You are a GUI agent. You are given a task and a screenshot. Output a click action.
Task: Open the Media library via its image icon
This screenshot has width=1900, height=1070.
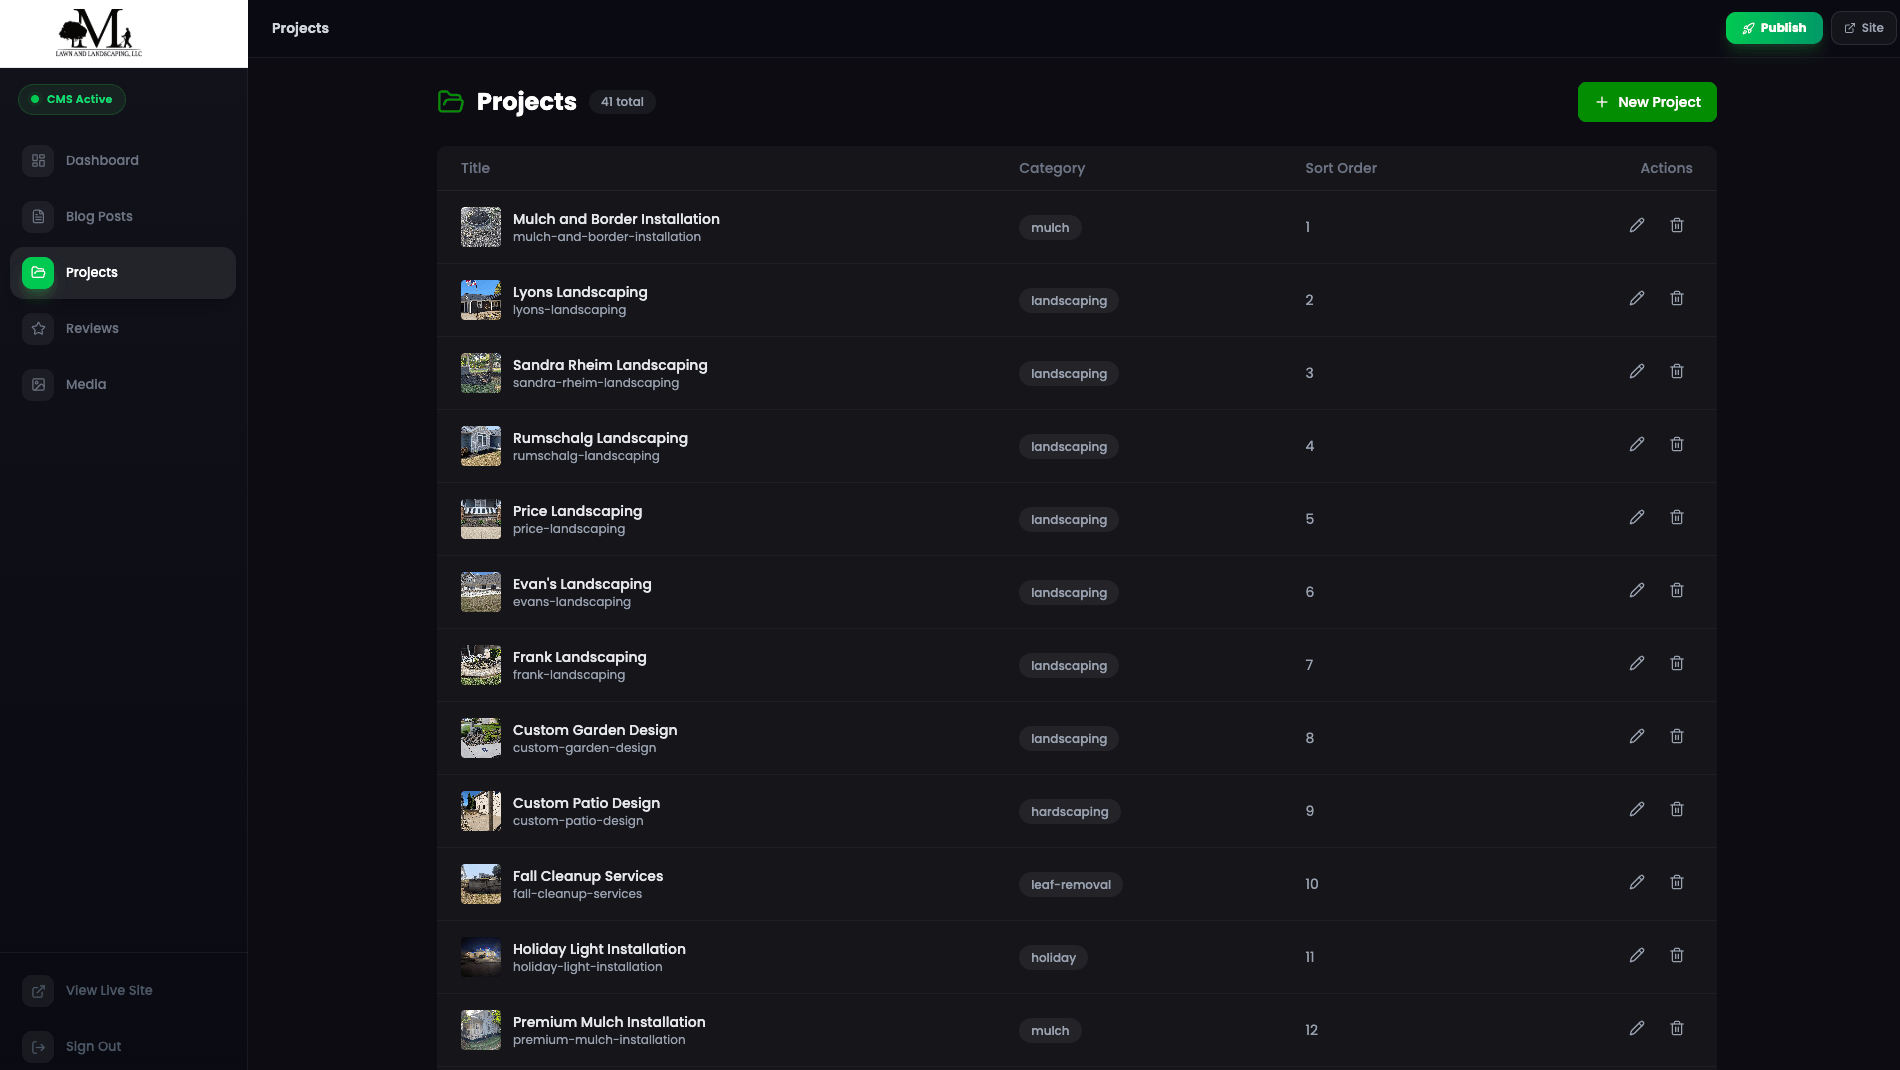point(37,384)
